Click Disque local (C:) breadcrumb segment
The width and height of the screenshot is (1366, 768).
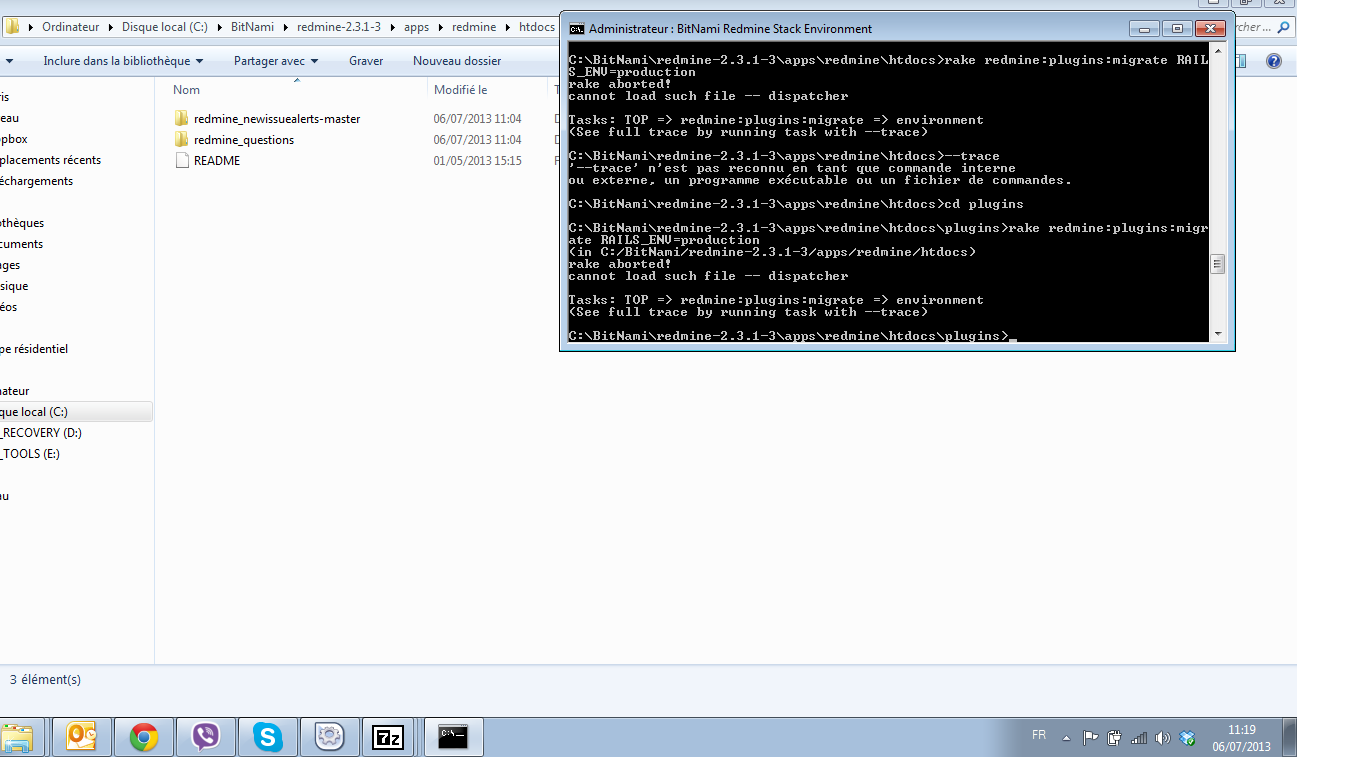point(165,27)
